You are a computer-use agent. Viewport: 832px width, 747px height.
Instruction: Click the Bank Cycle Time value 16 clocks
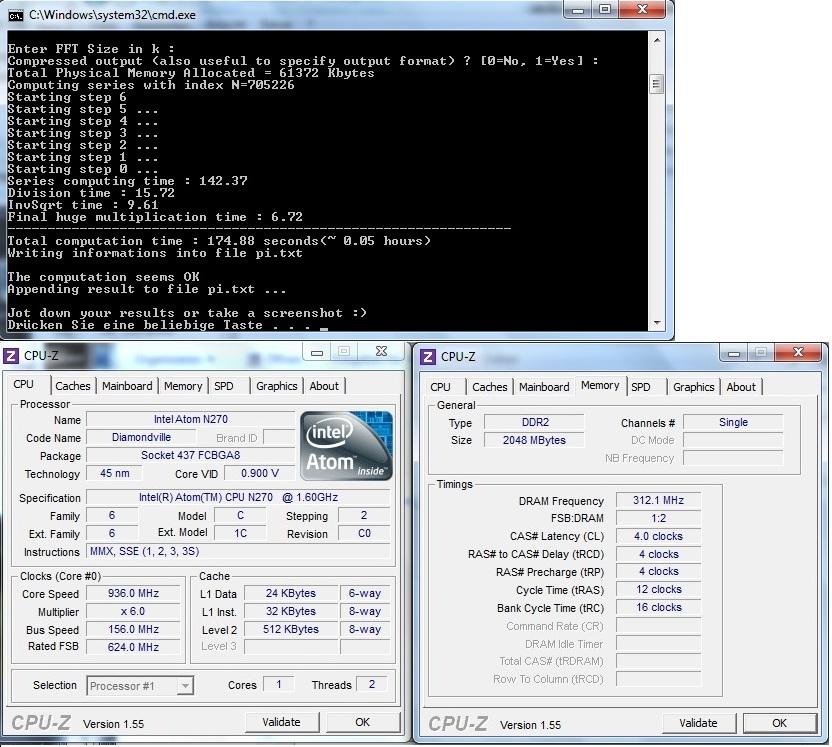658,607
